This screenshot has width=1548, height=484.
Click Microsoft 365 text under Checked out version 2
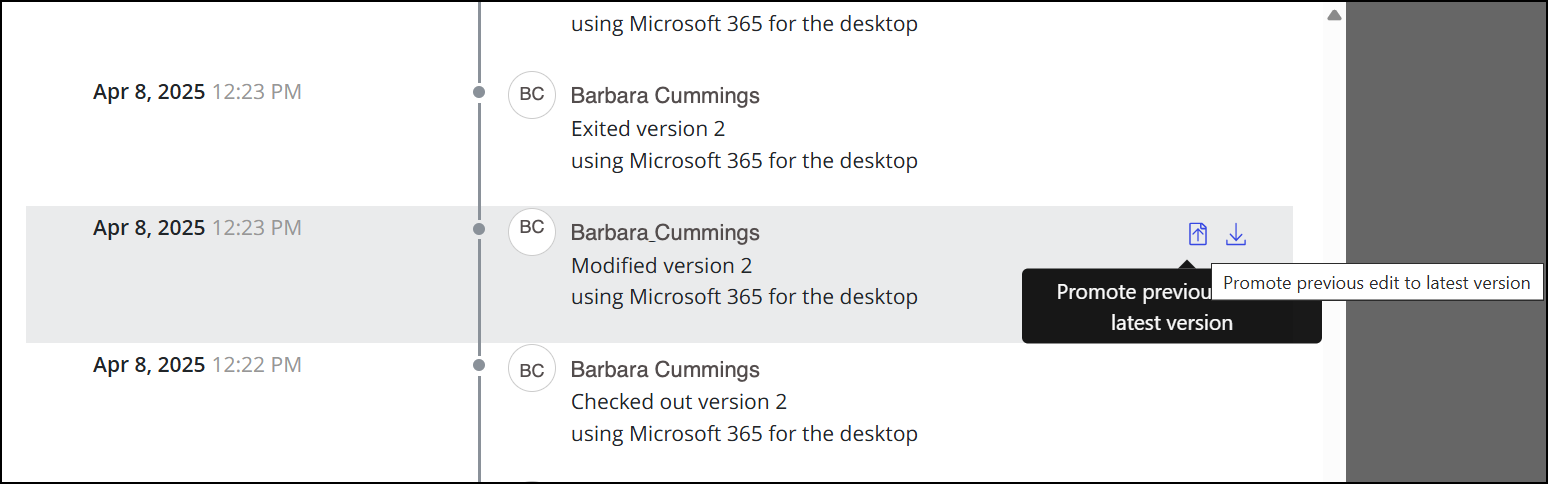744,434
